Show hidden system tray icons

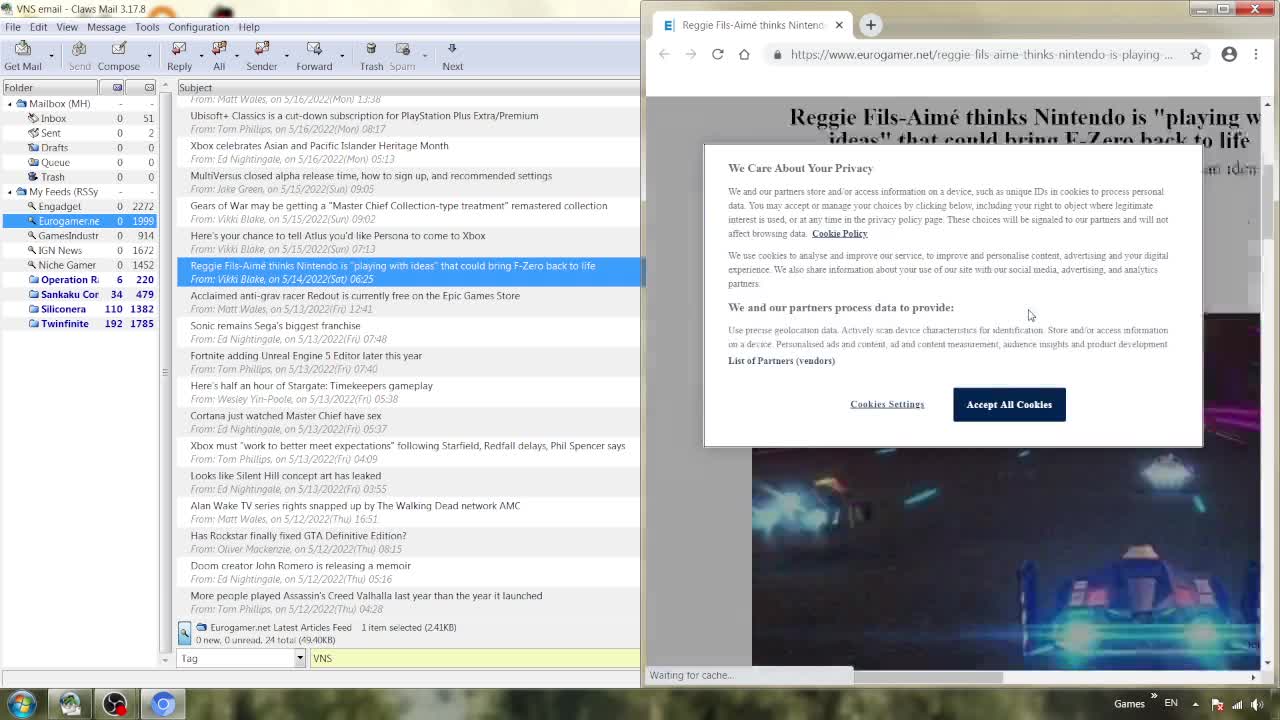click(1195, 704)
